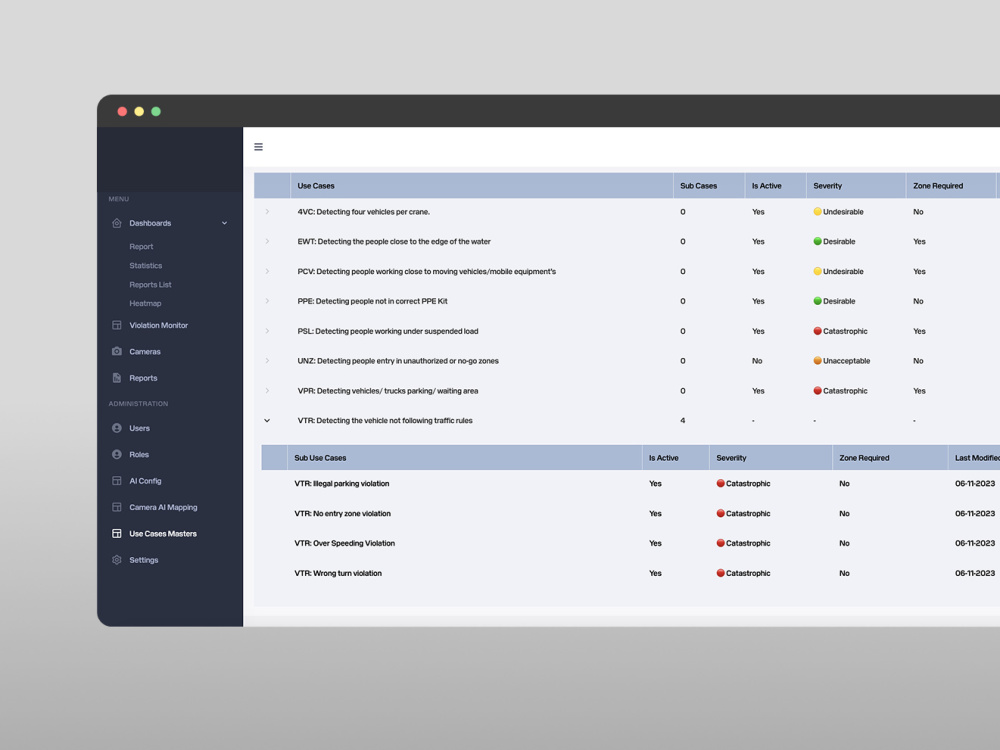
Task: Click yellow severity dot for 4VC row
Action: tap(817, 212)
